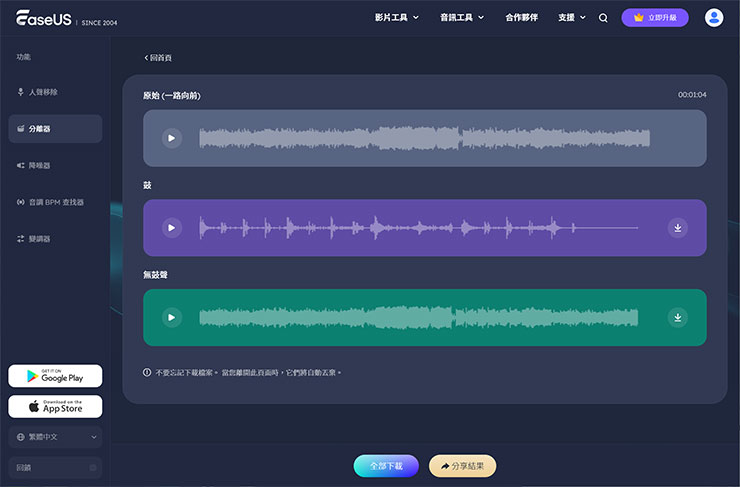Open the search magnifier icon
This screenshot has height=487, width=740.
(603, 18)
